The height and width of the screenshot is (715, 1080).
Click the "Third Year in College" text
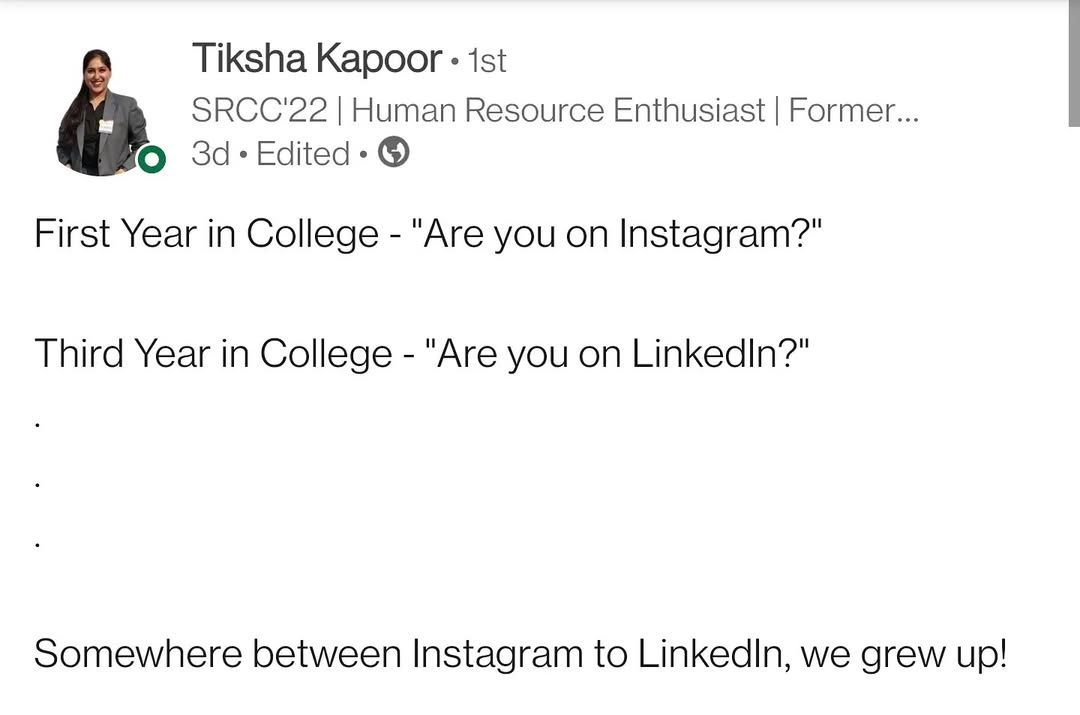[213, 354]
